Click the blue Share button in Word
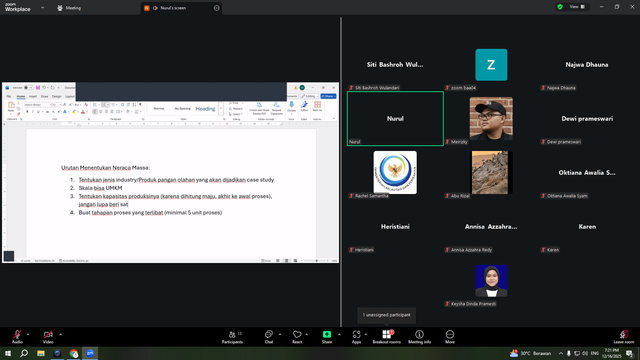The height and width of the screenshot is (360, 640). click(x=329, y=96)
